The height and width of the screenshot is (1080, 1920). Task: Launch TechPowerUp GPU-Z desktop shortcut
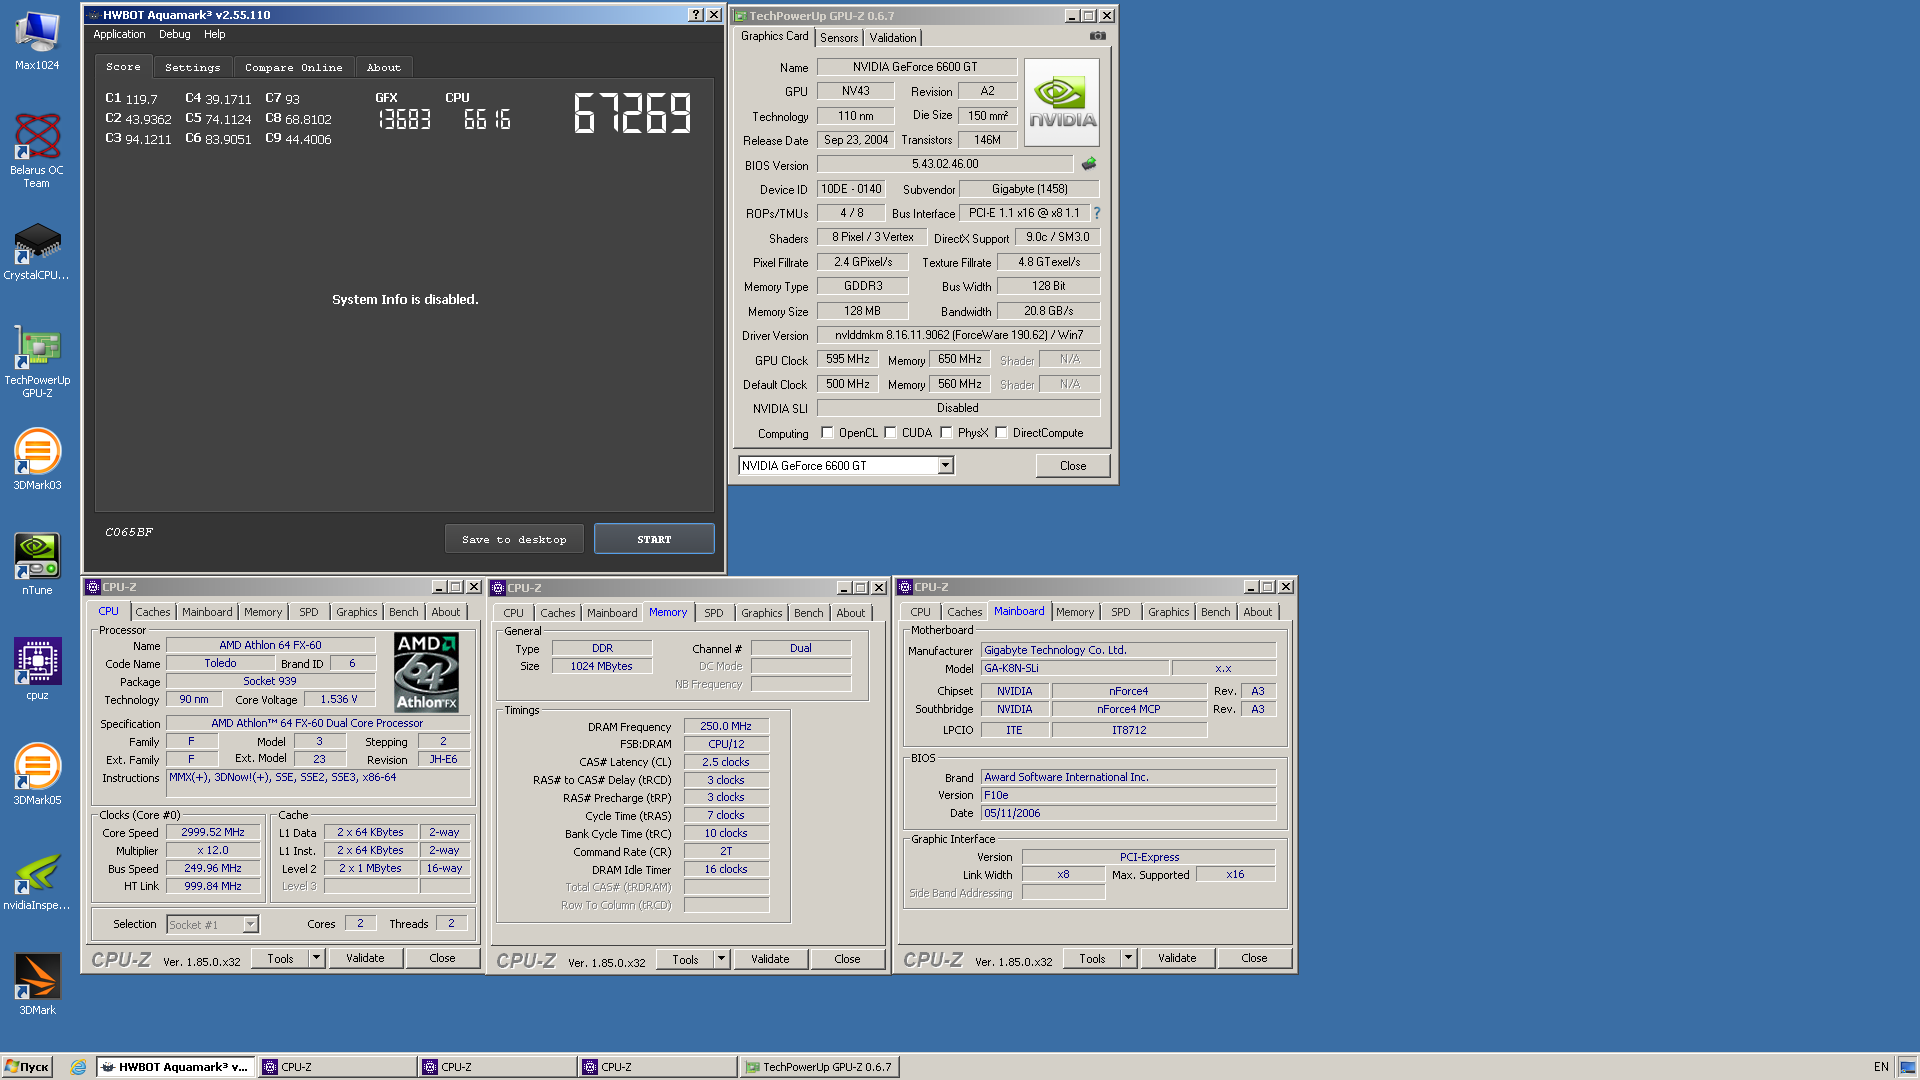pos(37,362)
